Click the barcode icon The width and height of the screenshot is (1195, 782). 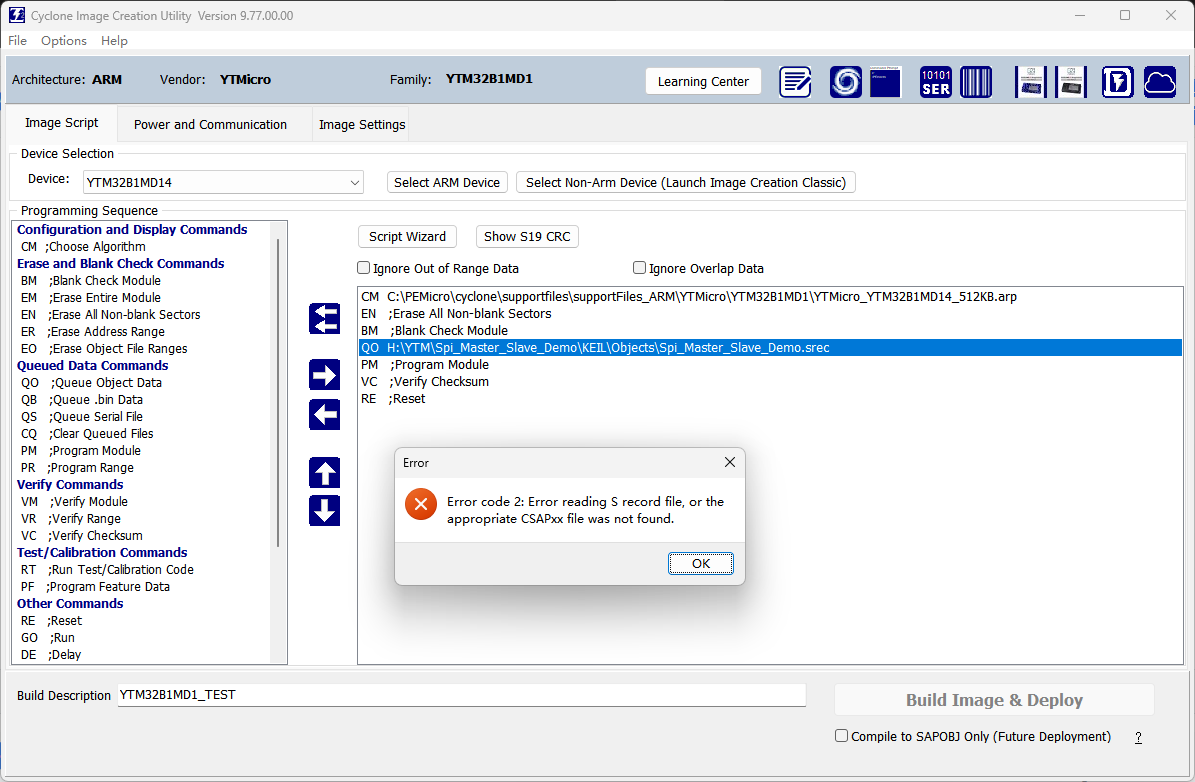tap(976, 82)
